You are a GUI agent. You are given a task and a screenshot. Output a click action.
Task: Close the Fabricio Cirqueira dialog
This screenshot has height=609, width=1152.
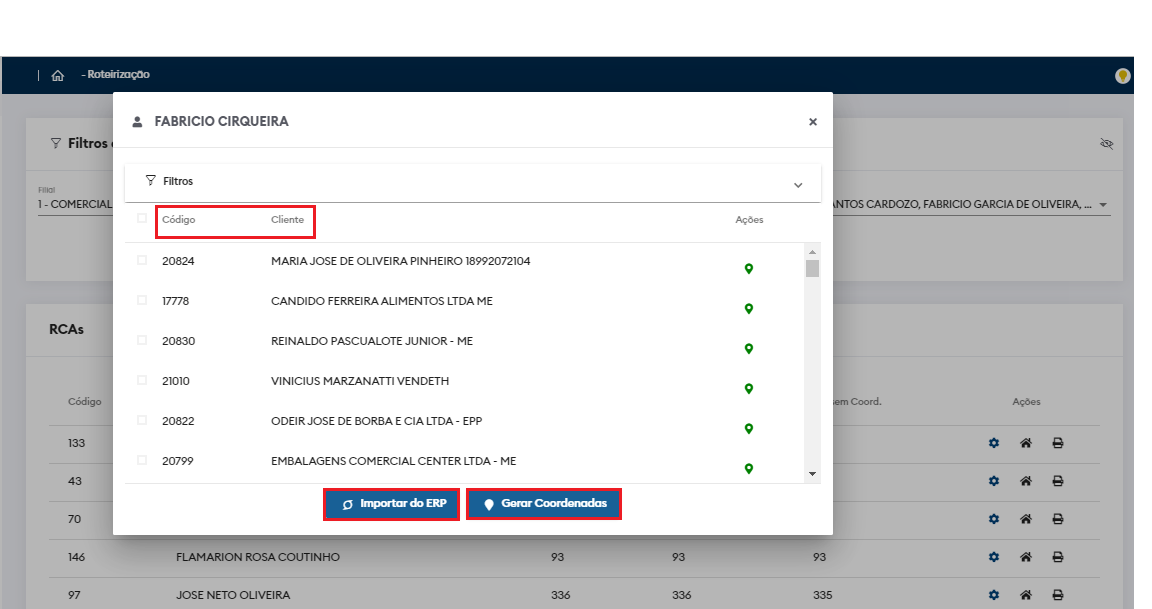[x=813, y=122]
